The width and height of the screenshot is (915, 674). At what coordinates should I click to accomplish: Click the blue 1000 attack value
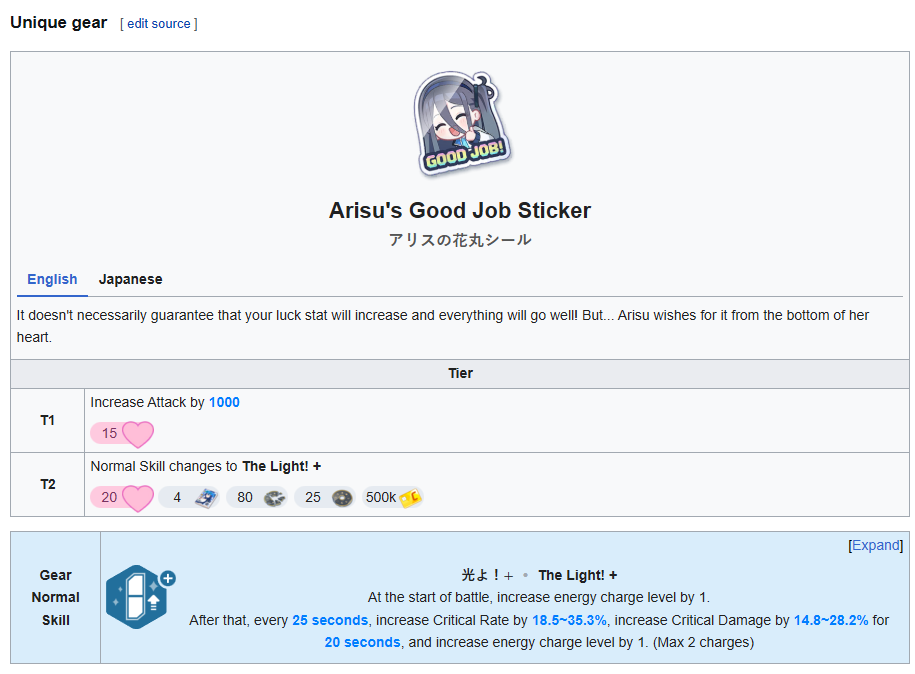[224, 402]
